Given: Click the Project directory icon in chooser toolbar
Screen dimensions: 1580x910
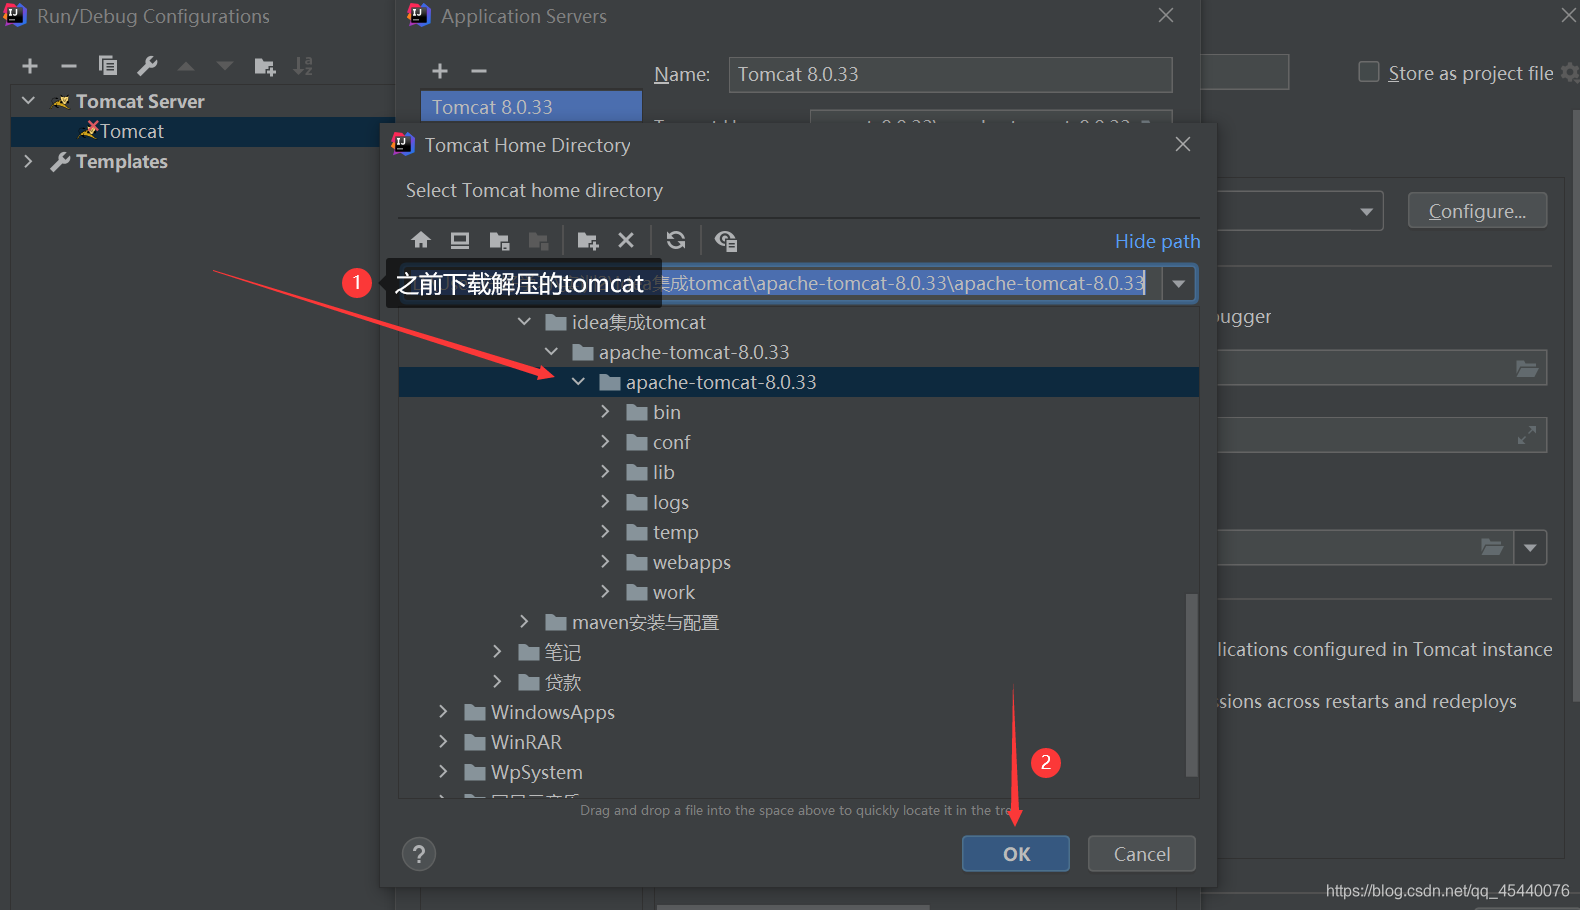Looking at the screenshot, I should click(x=499, y=240).
